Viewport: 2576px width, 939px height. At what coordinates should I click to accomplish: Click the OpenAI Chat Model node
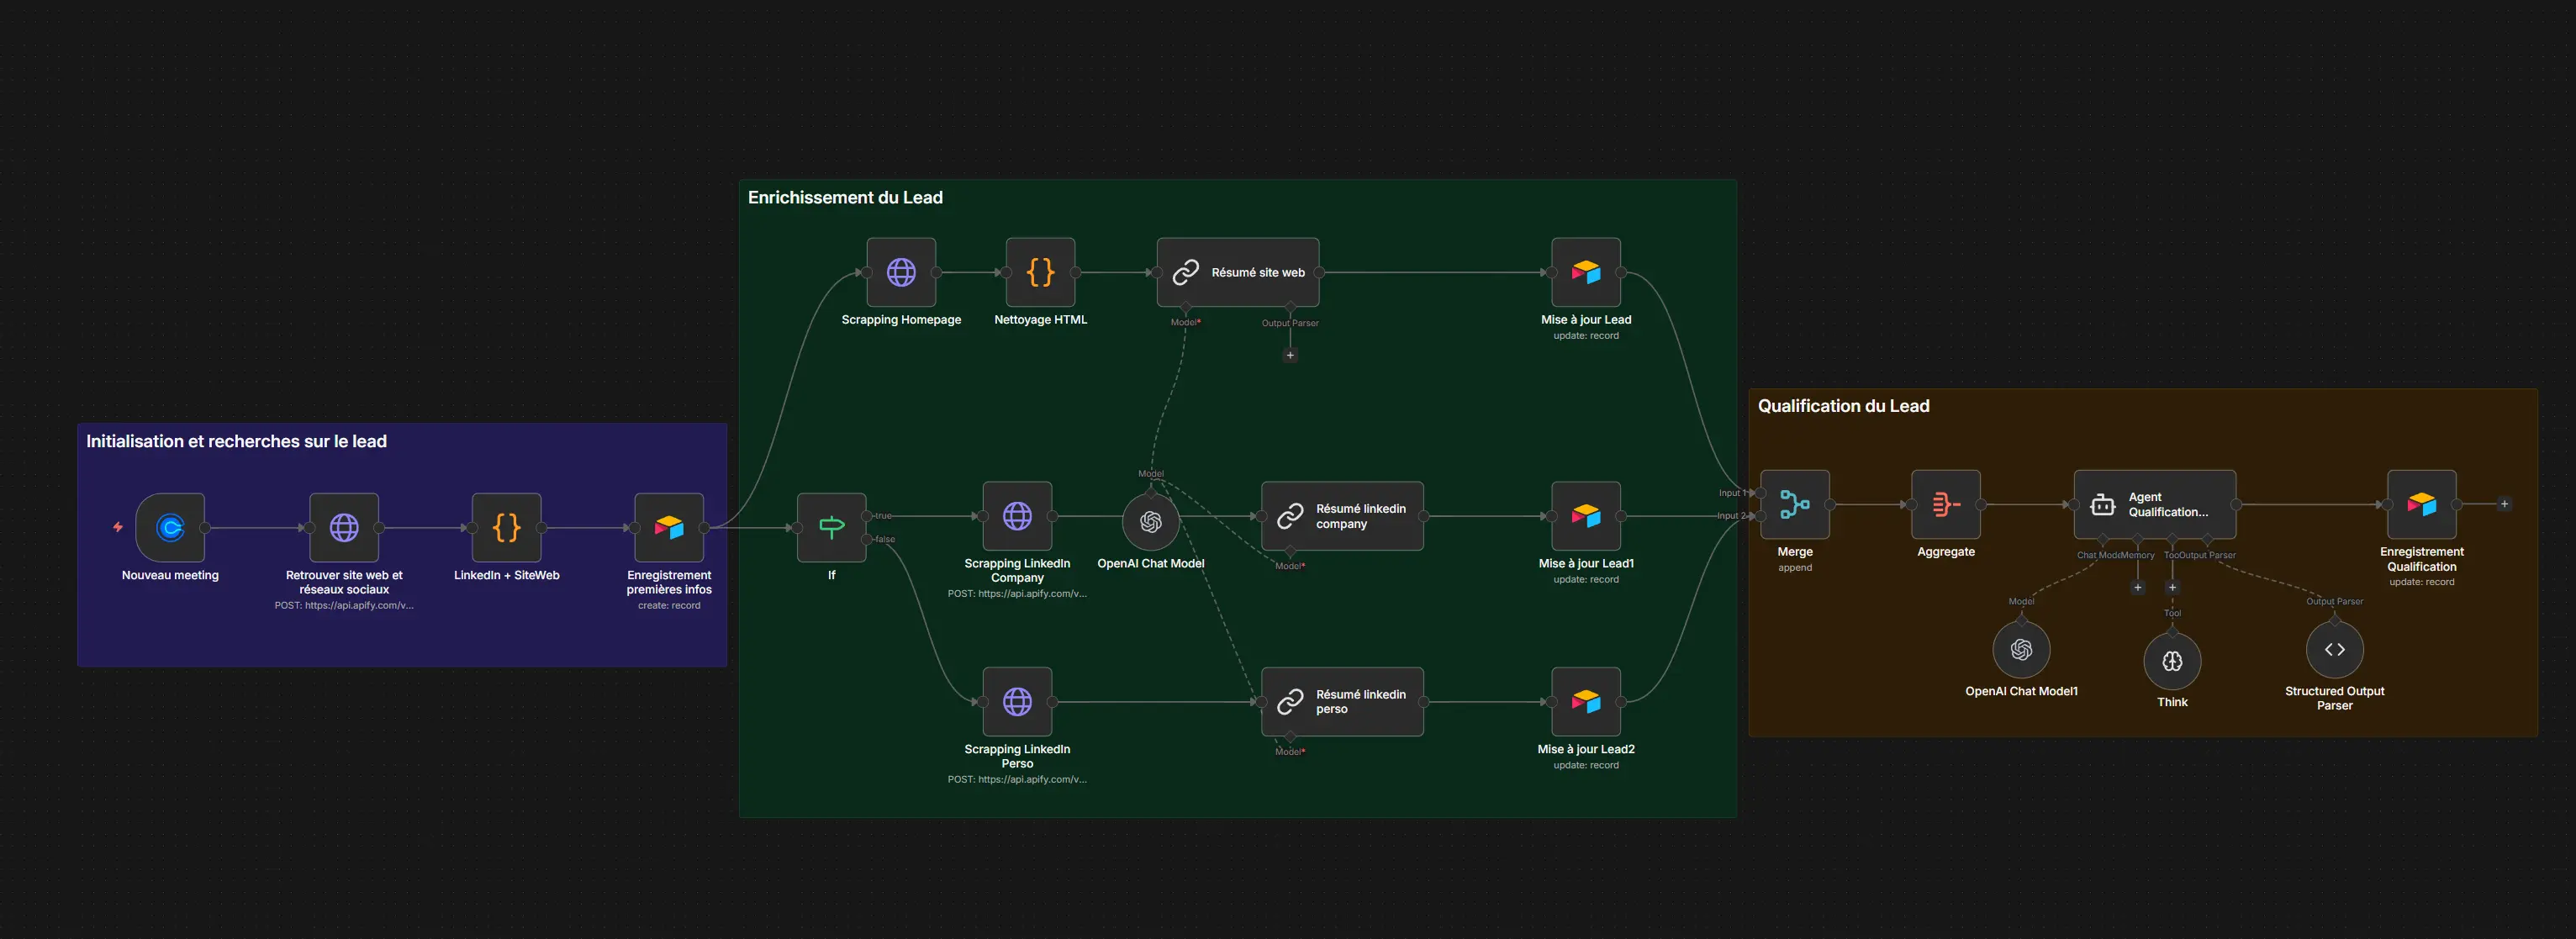pos(1150,521)
